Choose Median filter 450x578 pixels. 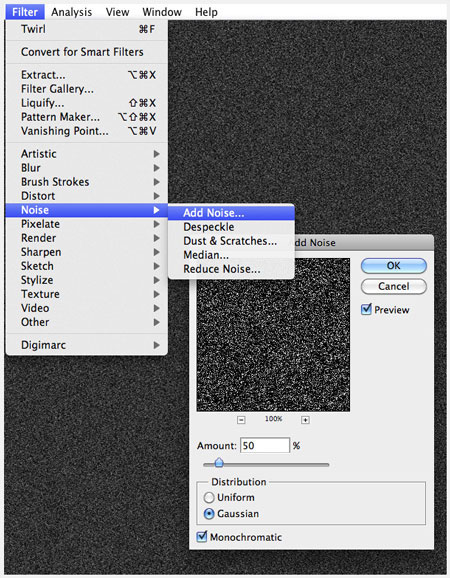pyautogui.click(x=231, y=255)
